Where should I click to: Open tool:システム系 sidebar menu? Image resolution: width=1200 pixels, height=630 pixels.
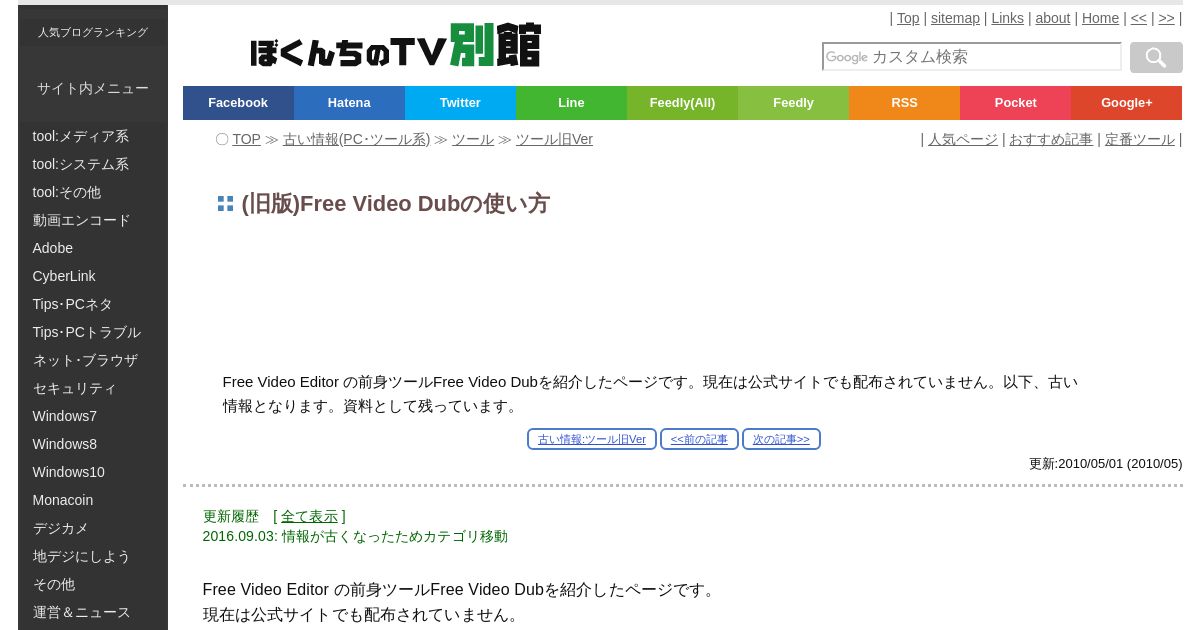pos(93,164)
